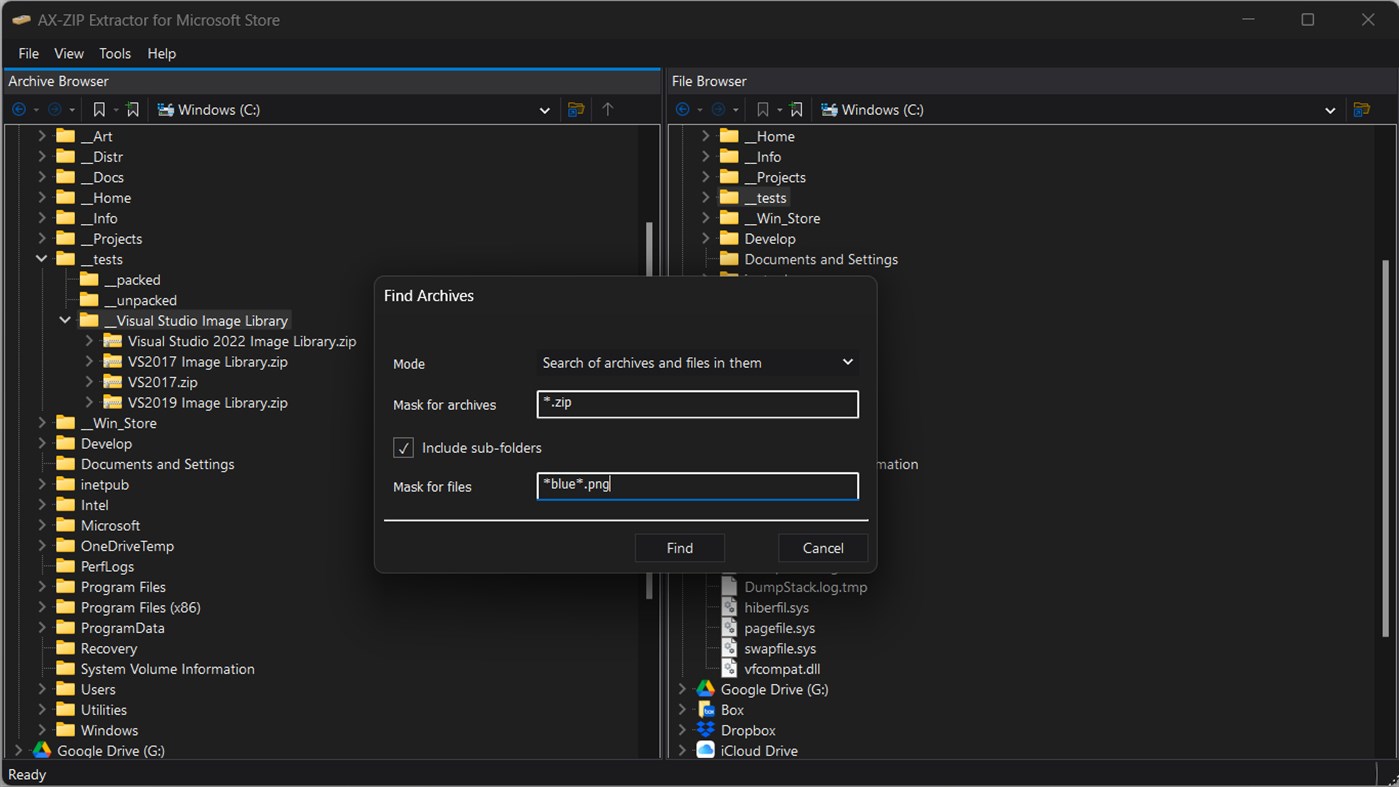The height and width of the screenshot is (787, 1399).
Task: Collapse the __Visual Studio Image Library folder
Action: tap(64, 319)
